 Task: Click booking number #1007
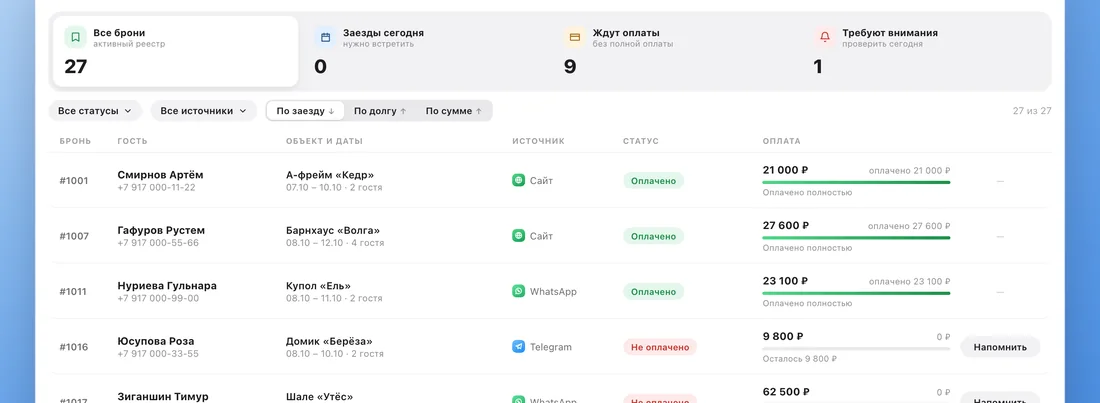(x=74, y=236)
